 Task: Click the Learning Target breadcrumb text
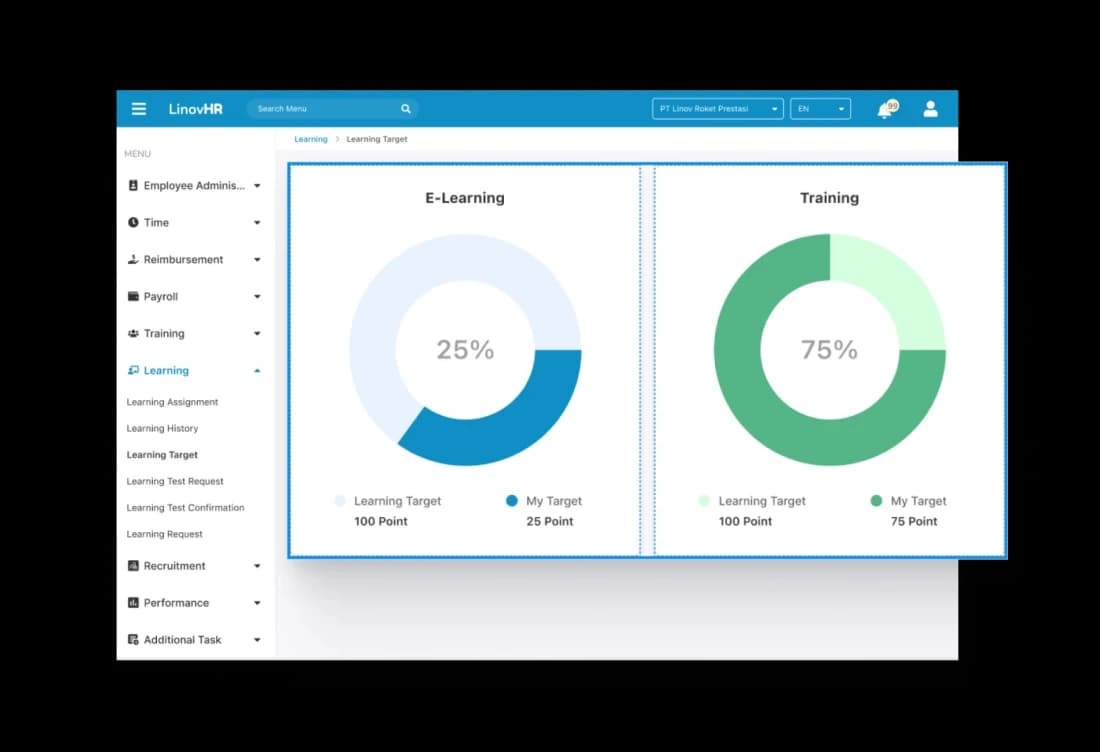(x=377, y=139)
